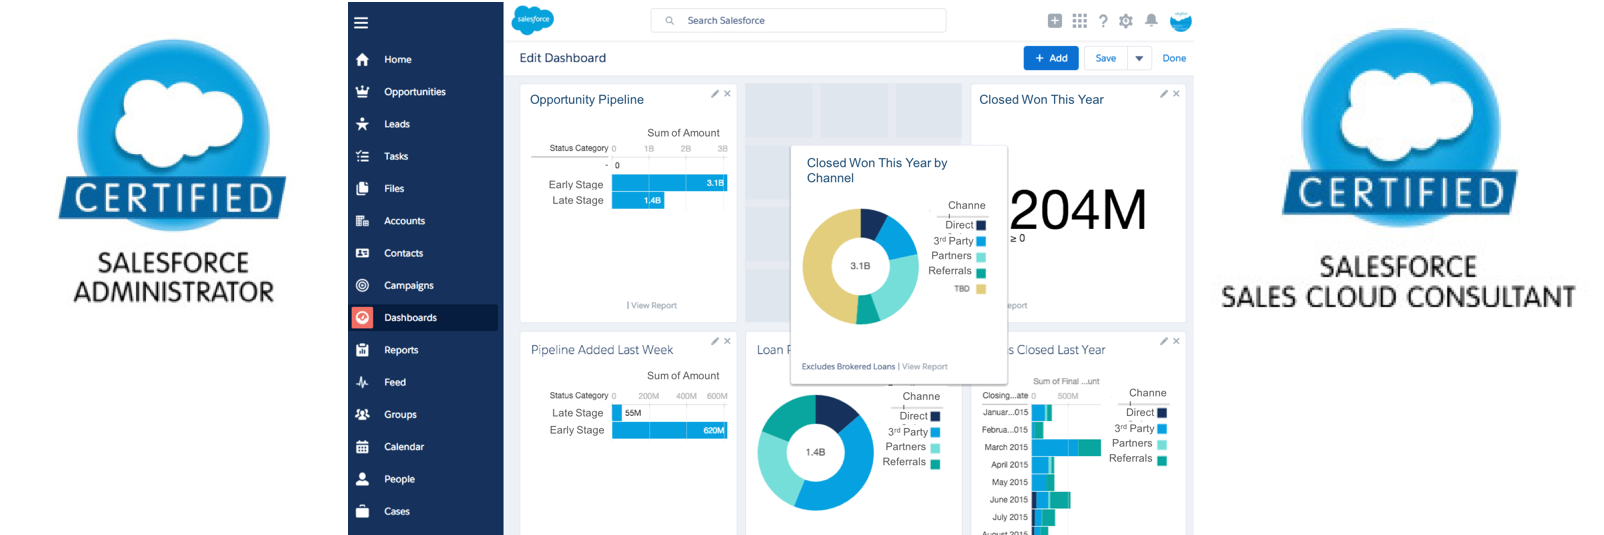
Task: Click the Campaigns target icon
Action: 362,285
